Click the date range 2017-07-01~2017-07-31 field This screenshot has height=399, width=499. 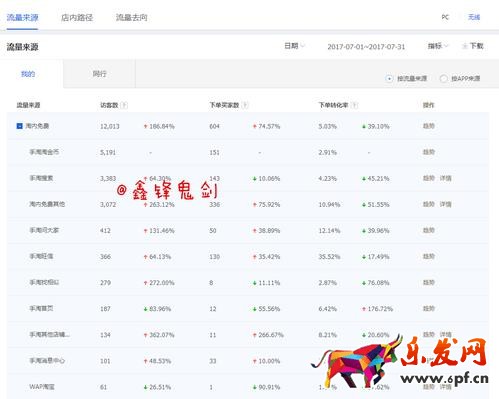point(366,47)
